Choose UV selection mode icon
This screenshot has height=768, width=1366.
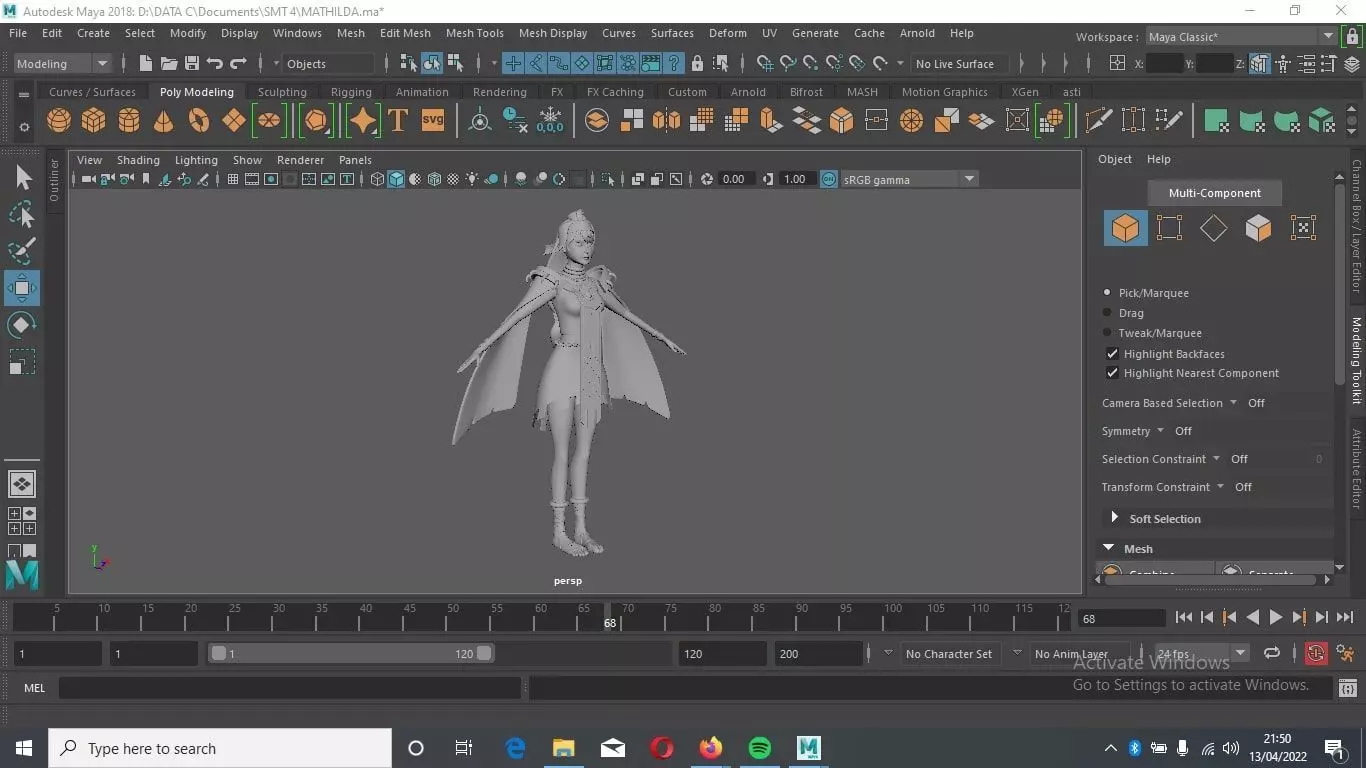(1302, 228)
